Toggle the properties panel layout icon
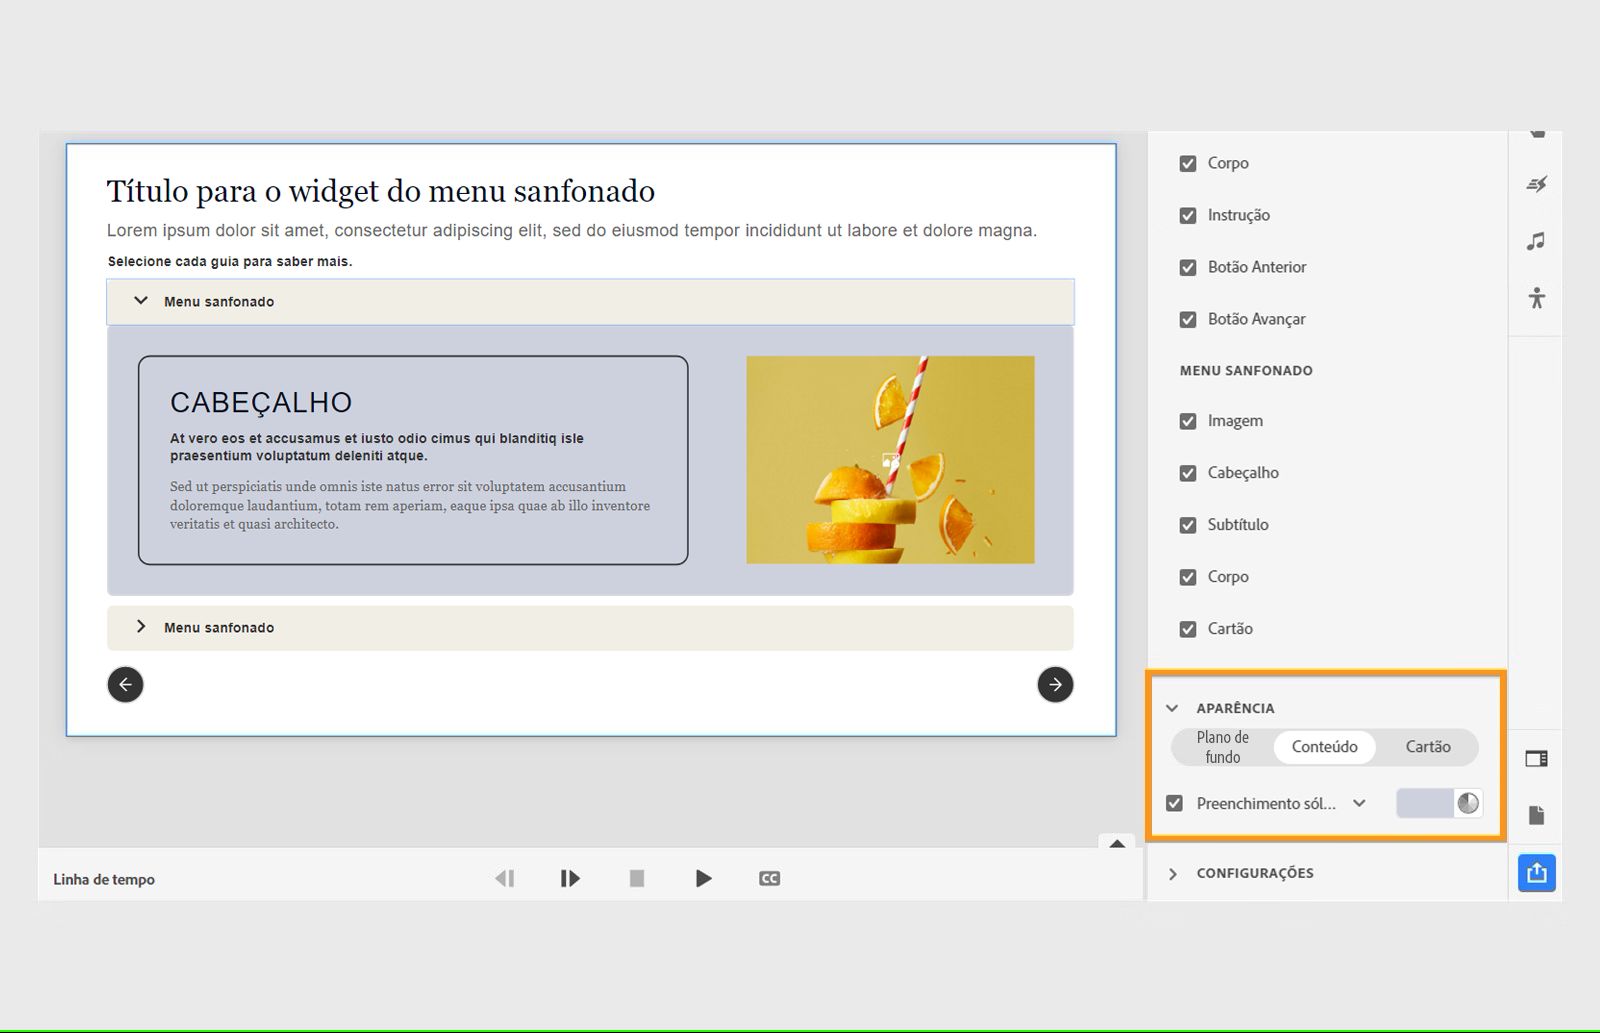Viewport: 1600px width, 1033px height. pyautogui.click(x=1537, y=759)
